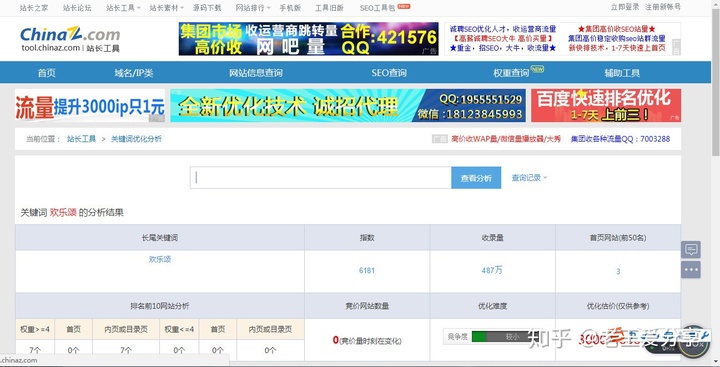Click 立即登录 link

click(625, 7)
